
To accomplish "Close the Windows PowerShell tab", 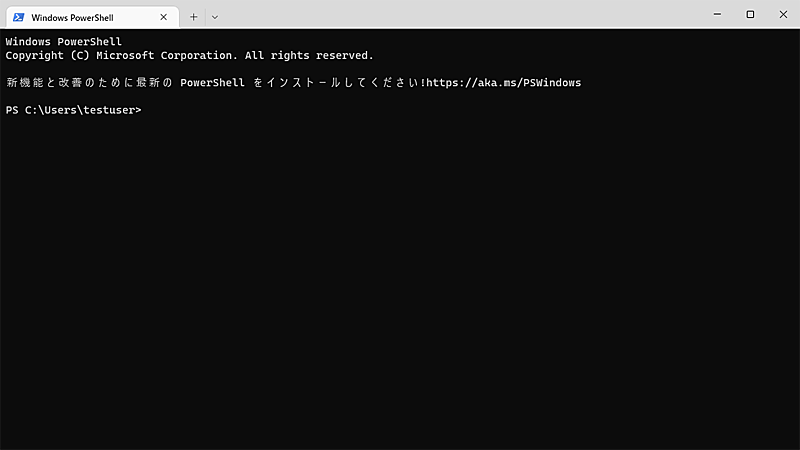I will coord(164,17).
